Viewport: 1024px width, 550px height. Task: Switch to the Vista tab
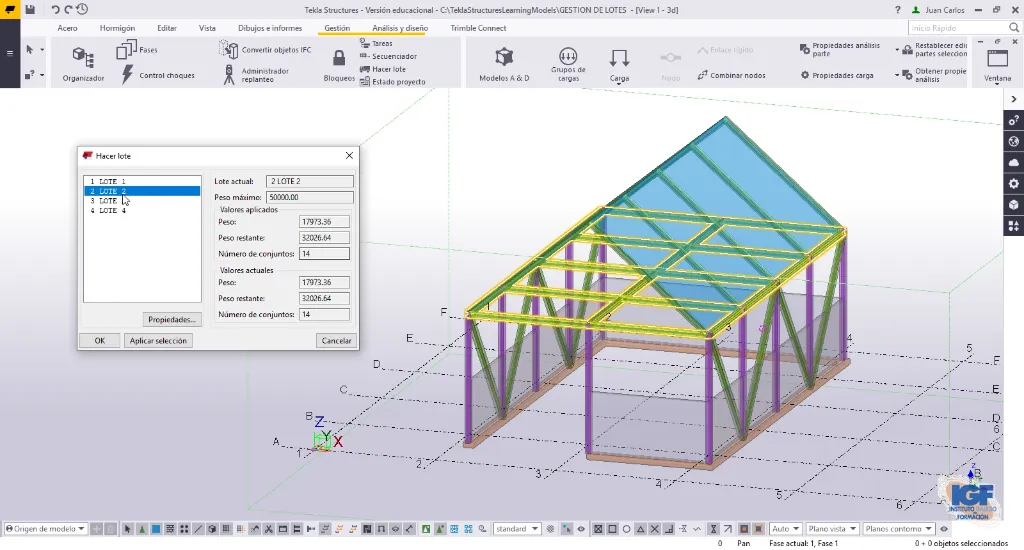207,28
